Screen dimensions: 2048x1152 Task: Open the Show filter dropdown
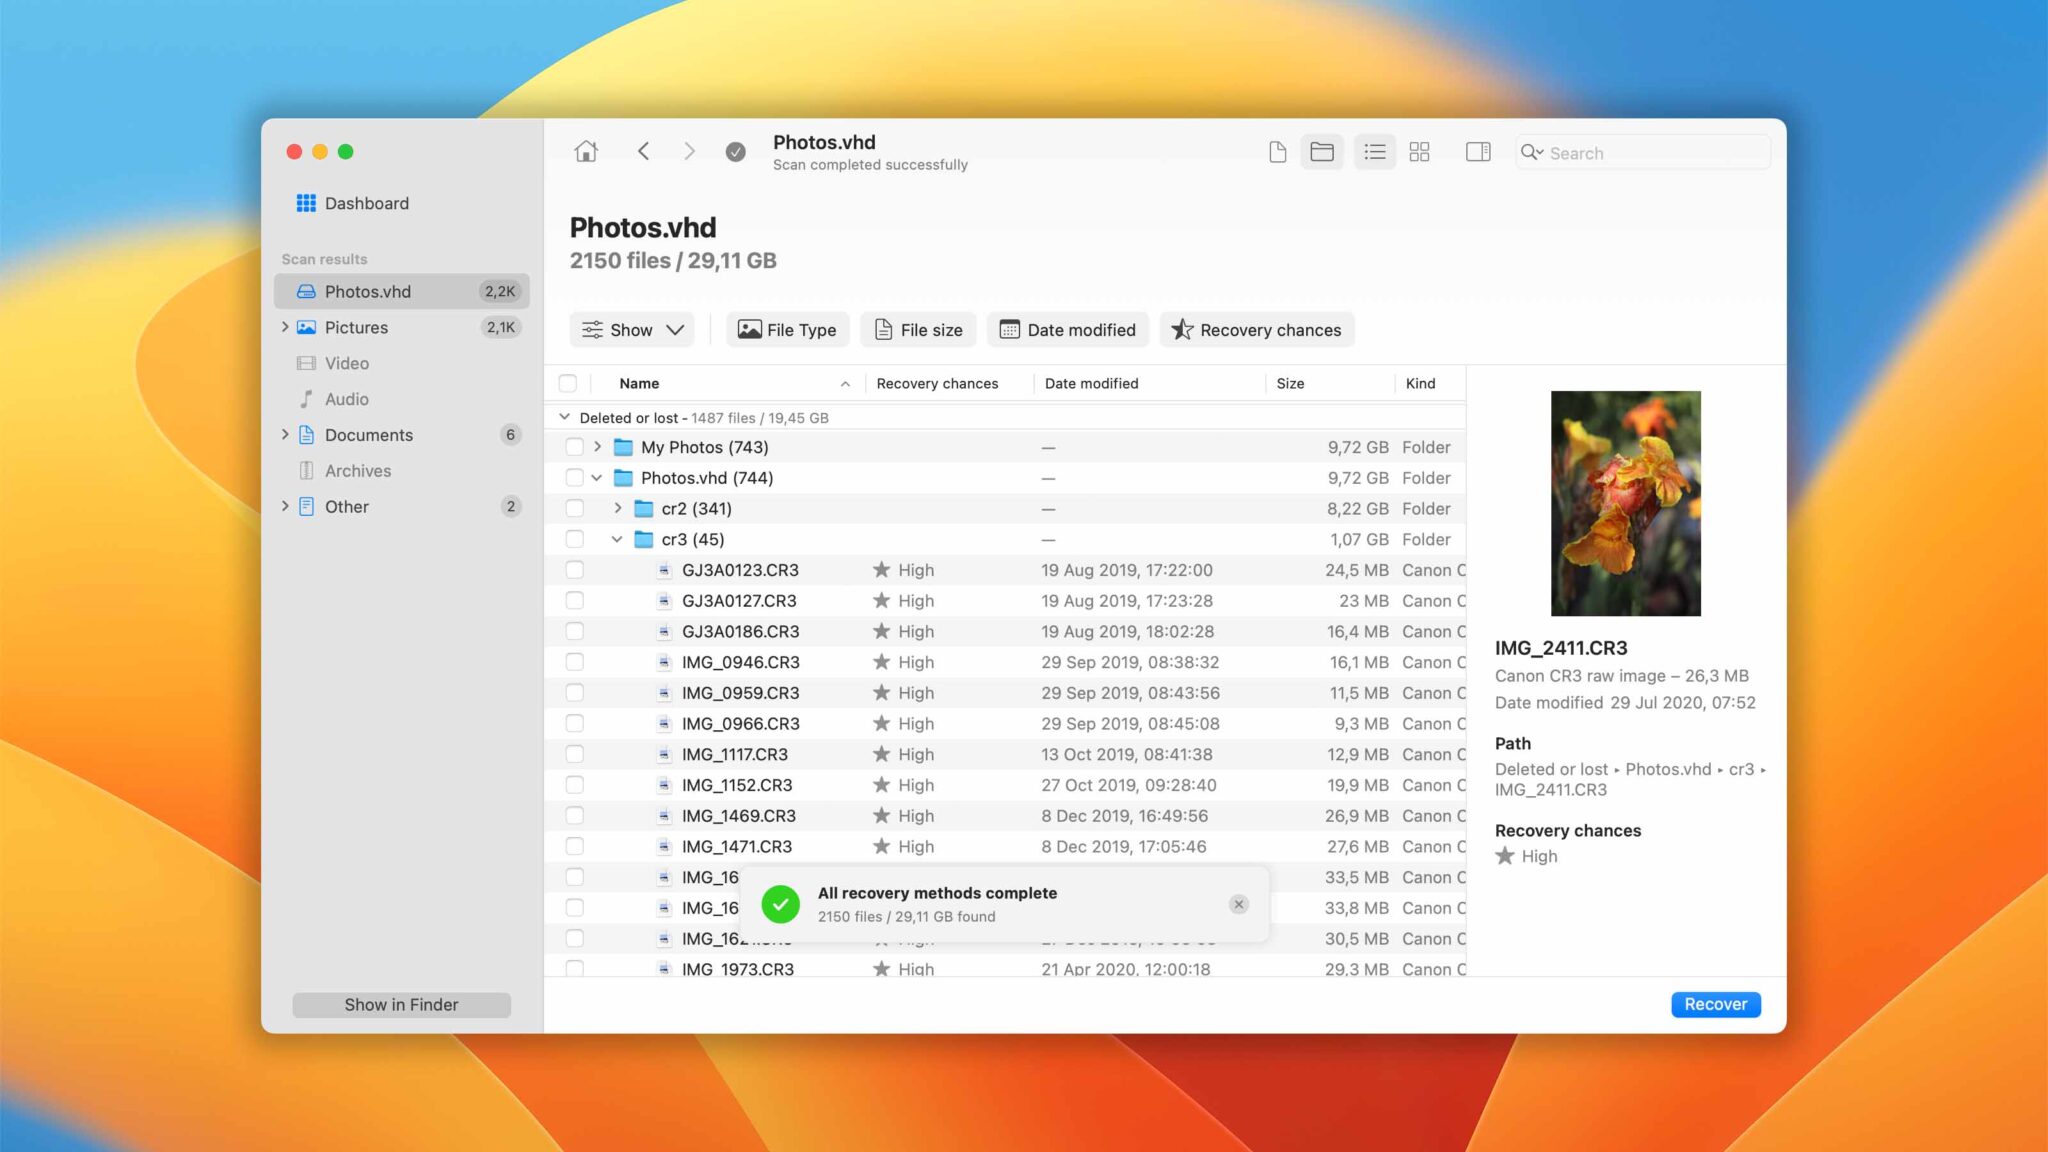click(631, 329)
